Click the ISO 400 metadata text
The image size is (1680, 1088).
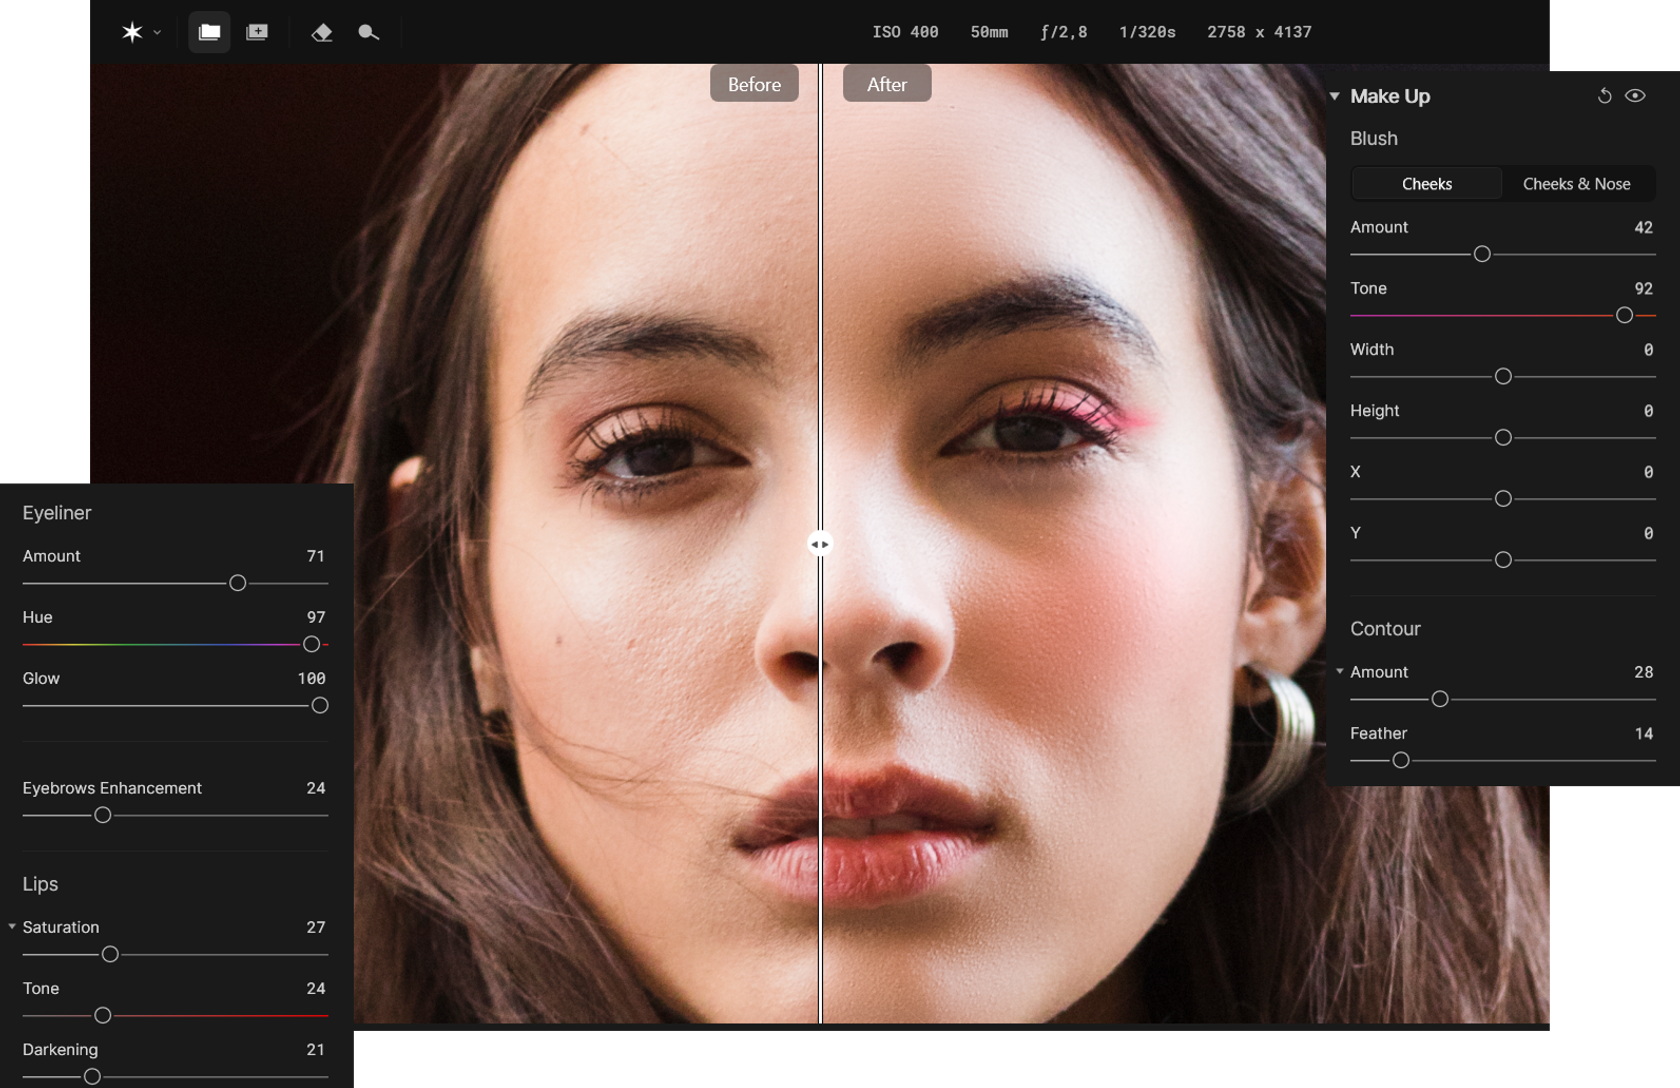click(x=905, y=32)
